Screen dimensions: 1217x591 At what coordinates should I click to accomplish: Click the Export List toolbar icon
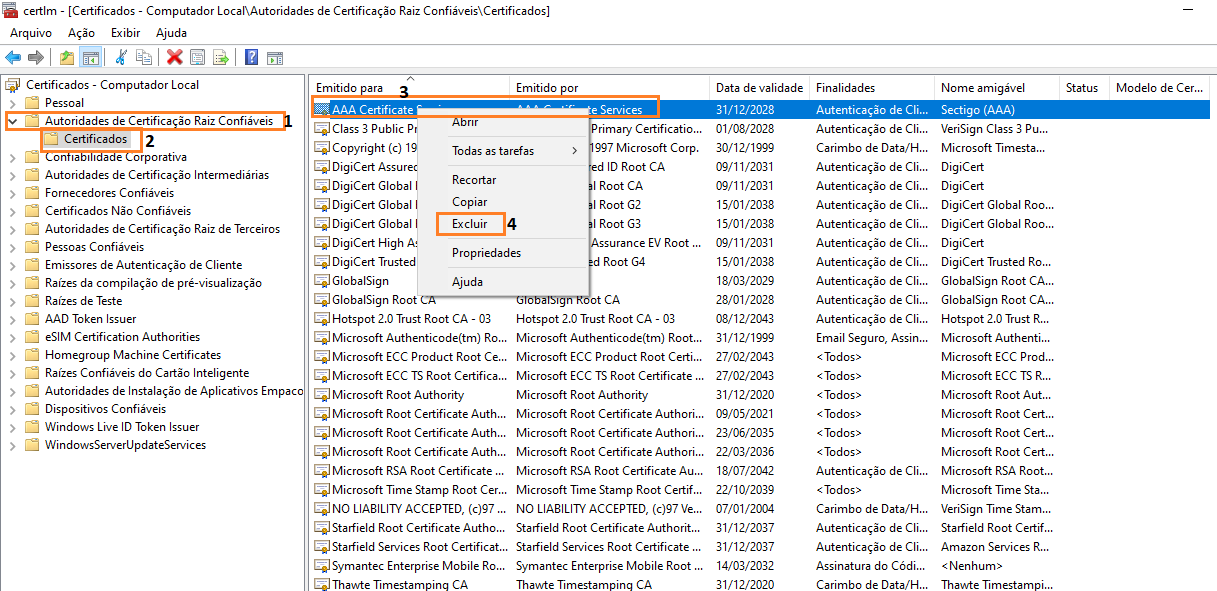[x=221, y=57]
